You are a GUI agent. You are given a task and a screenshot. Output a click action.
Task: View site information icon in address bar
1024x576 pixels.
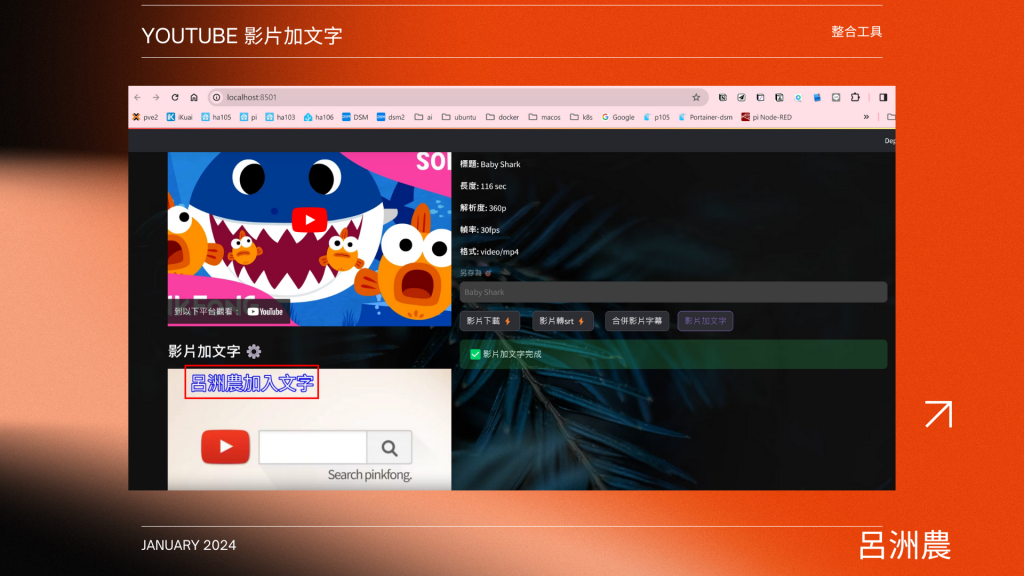217,97
